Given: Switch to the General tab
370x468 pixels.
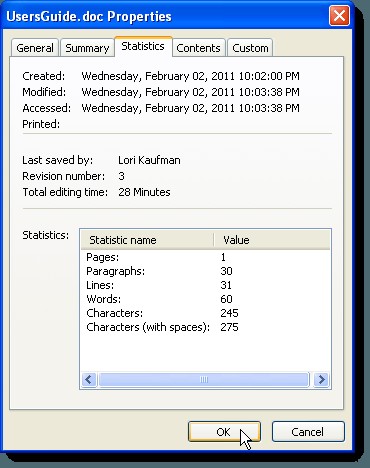Looking at the screenshot, I should coord(35,48).
